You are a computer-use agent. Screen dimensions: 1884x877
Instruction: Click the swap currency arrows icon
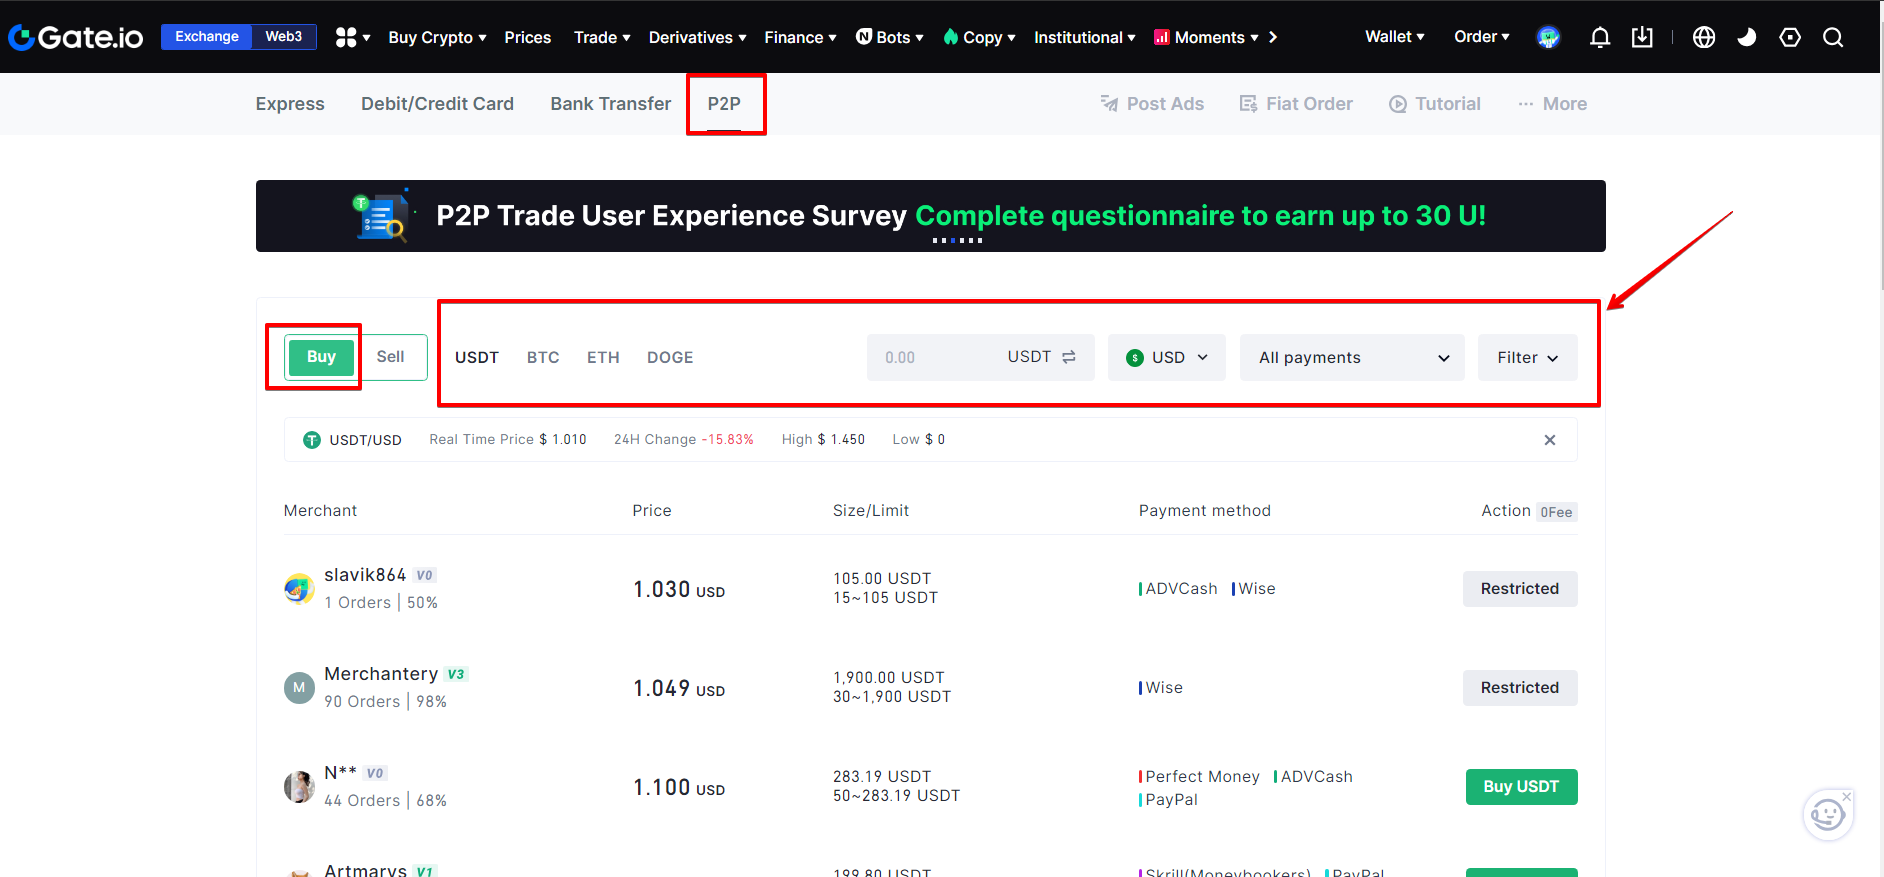pos(1069,357)
